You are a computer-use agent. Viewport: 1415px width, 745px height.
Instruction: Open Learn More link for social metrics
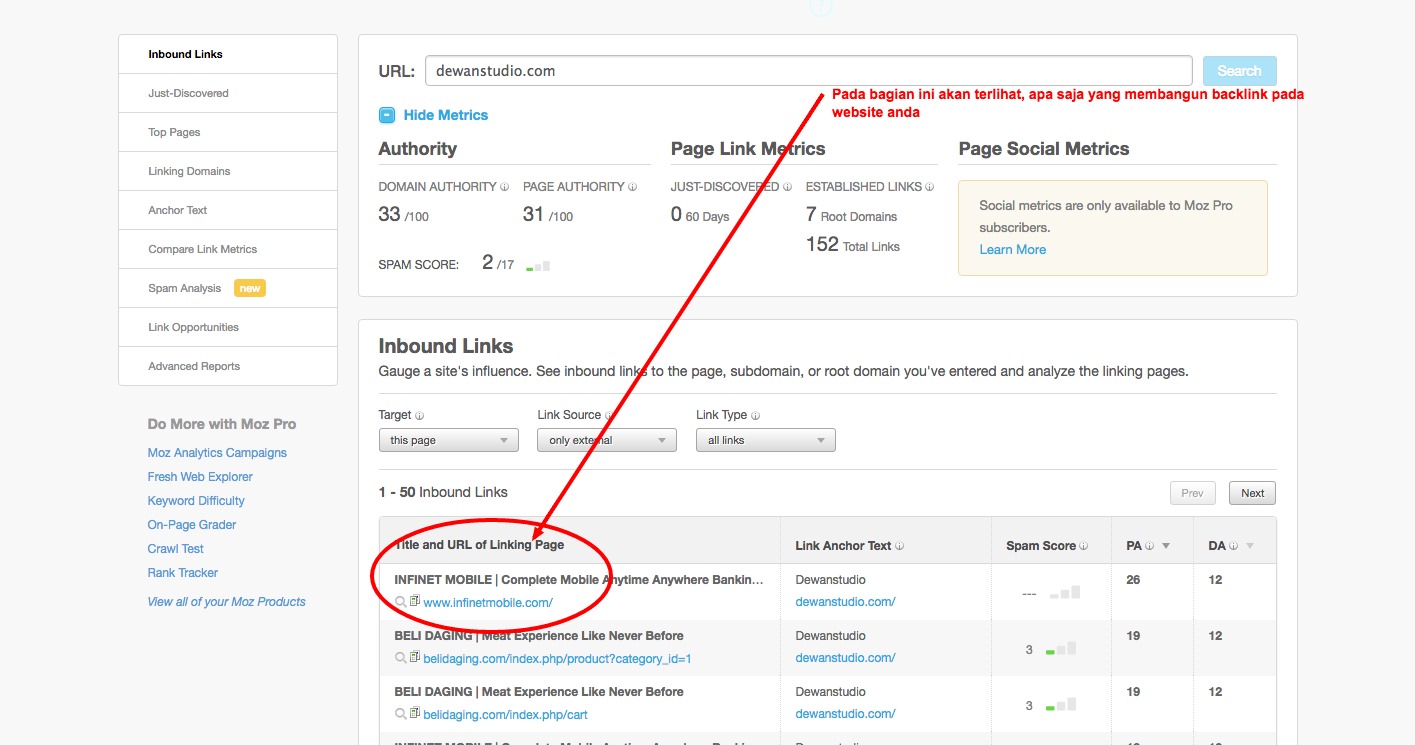tap(1013, 250)
